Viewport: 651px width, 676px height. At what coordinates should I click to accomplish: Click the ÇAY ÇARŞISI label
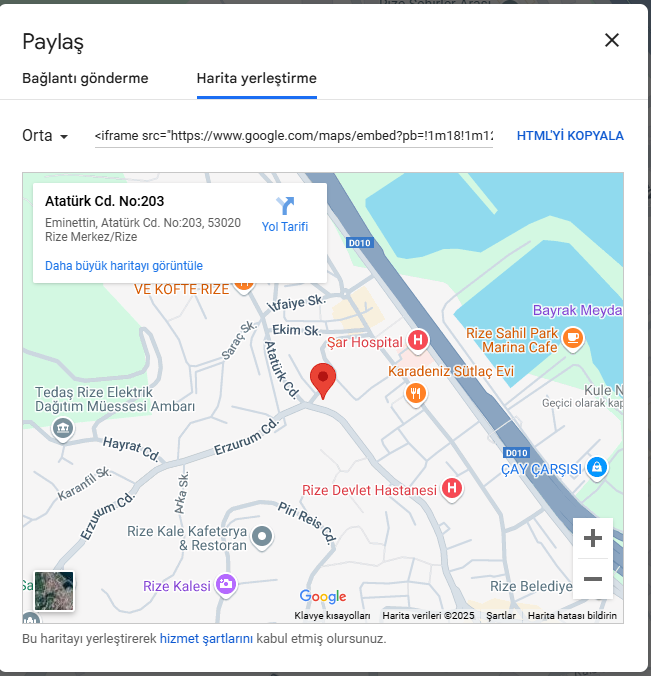pos(541,469)
